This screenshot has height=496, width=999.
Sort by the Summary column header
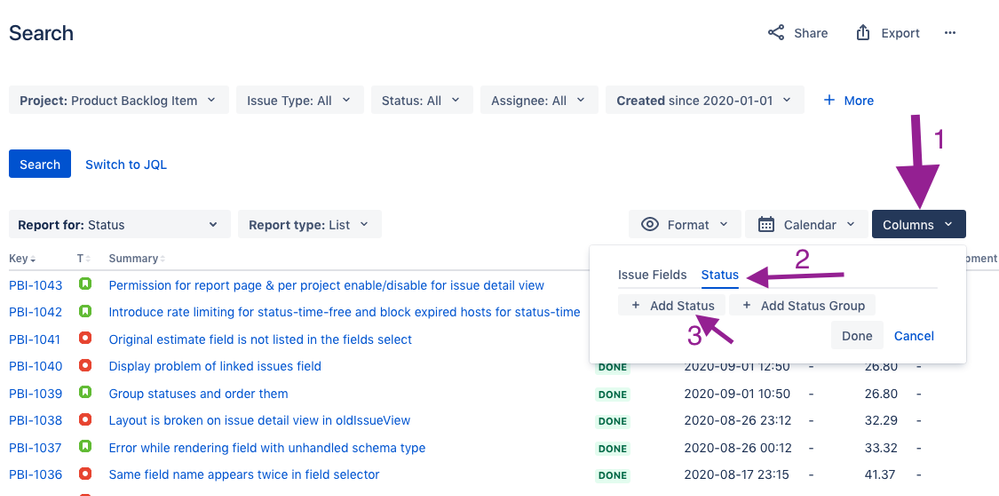click(x=136, y=259)
